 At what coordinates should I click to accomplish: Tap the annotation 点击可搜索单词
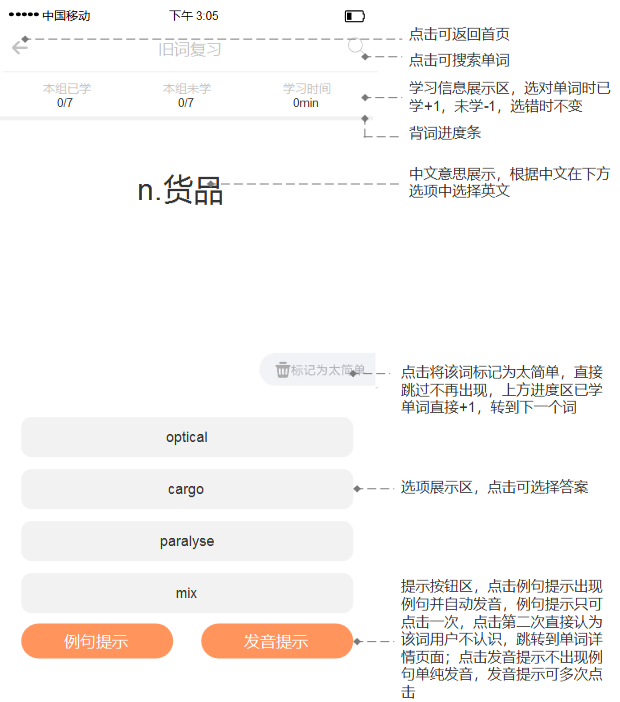pos(459,60)
